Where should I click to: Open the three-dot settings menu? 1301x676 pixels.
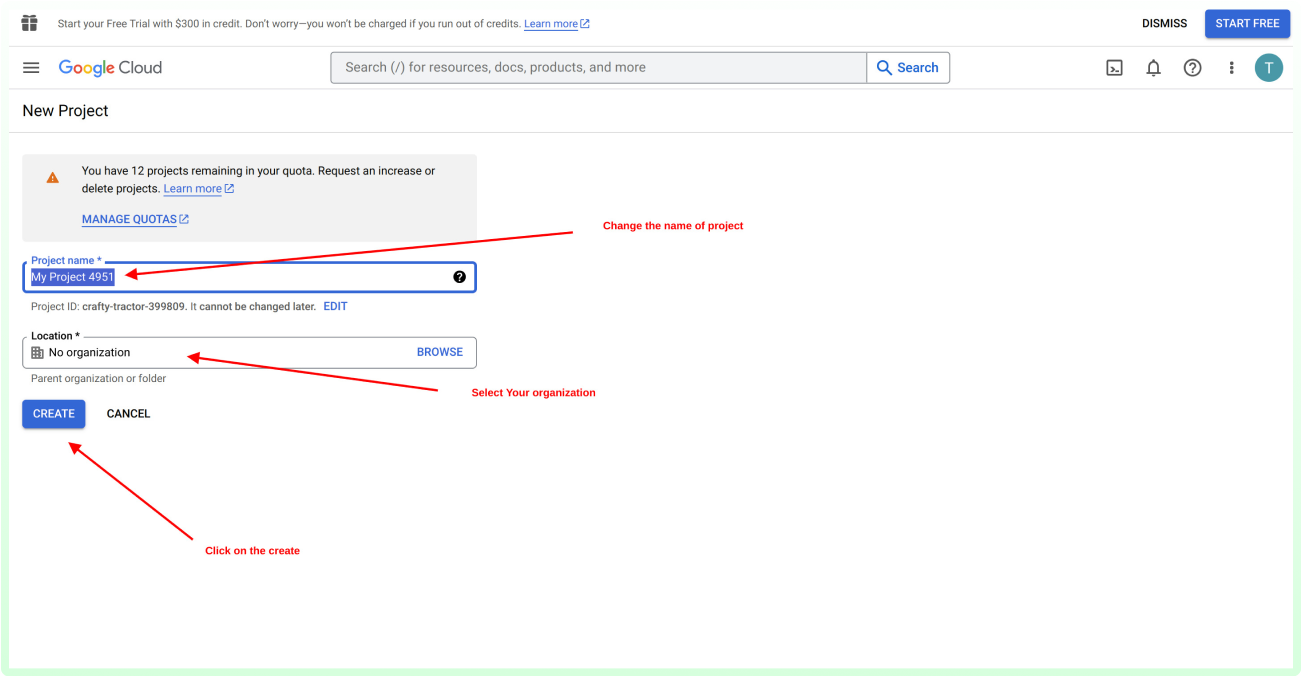(1231, 68)
